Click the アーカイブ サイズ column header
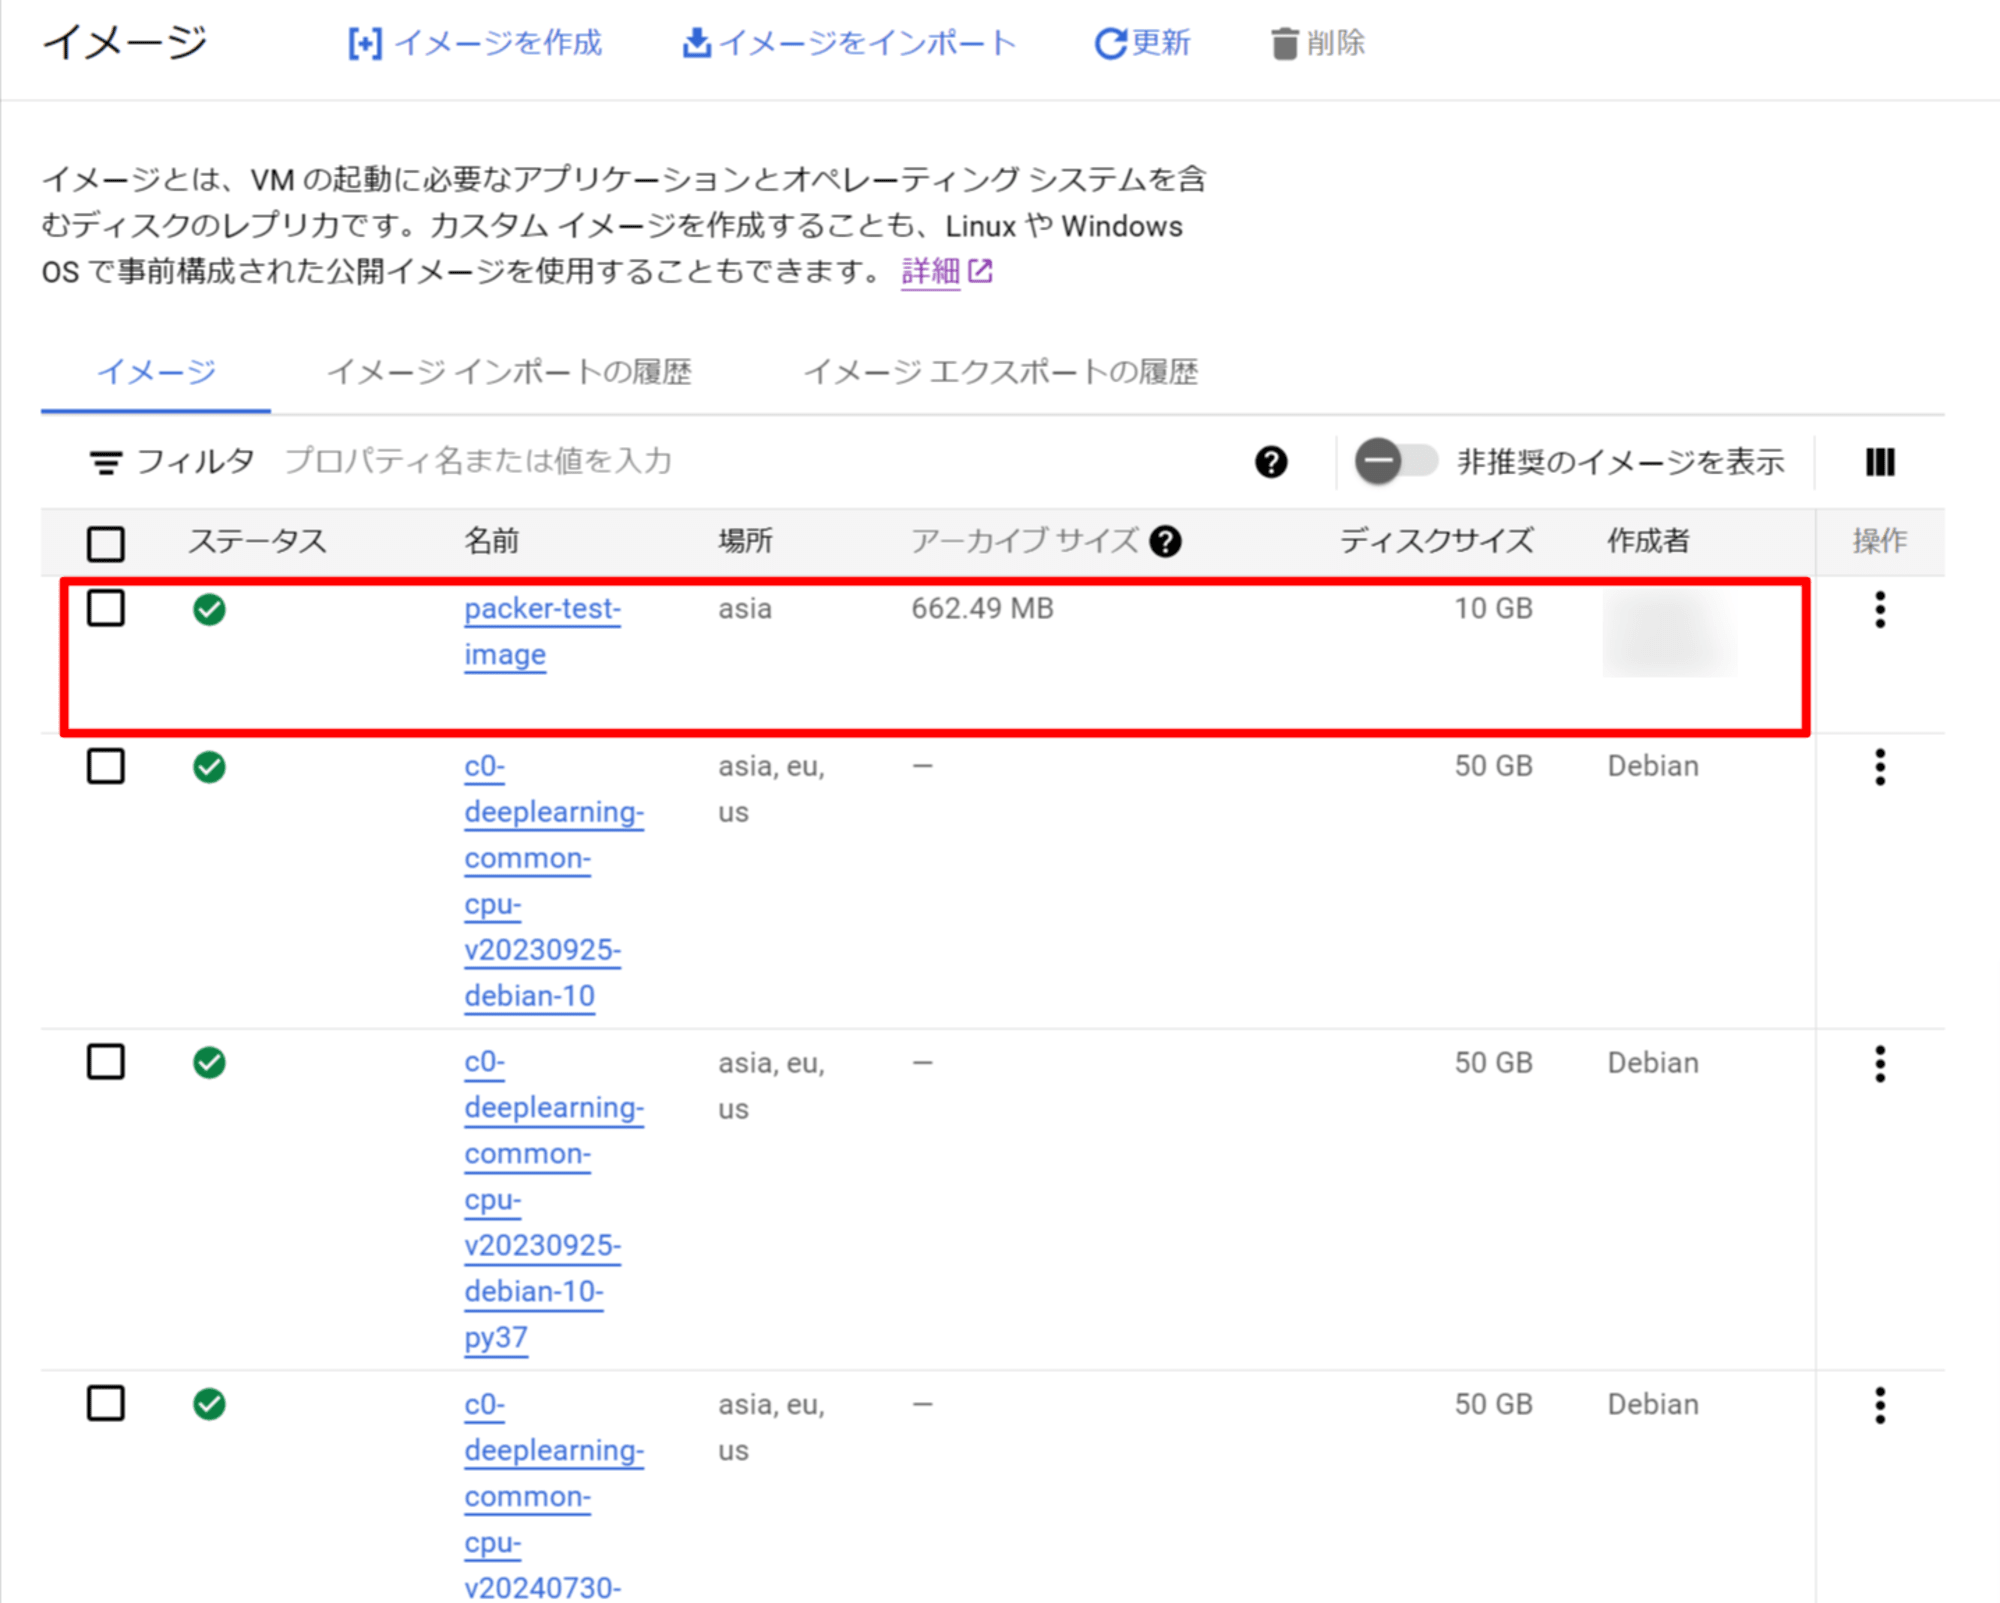Screen dimensions: 2000x1603 click(x=1024, y=541)
